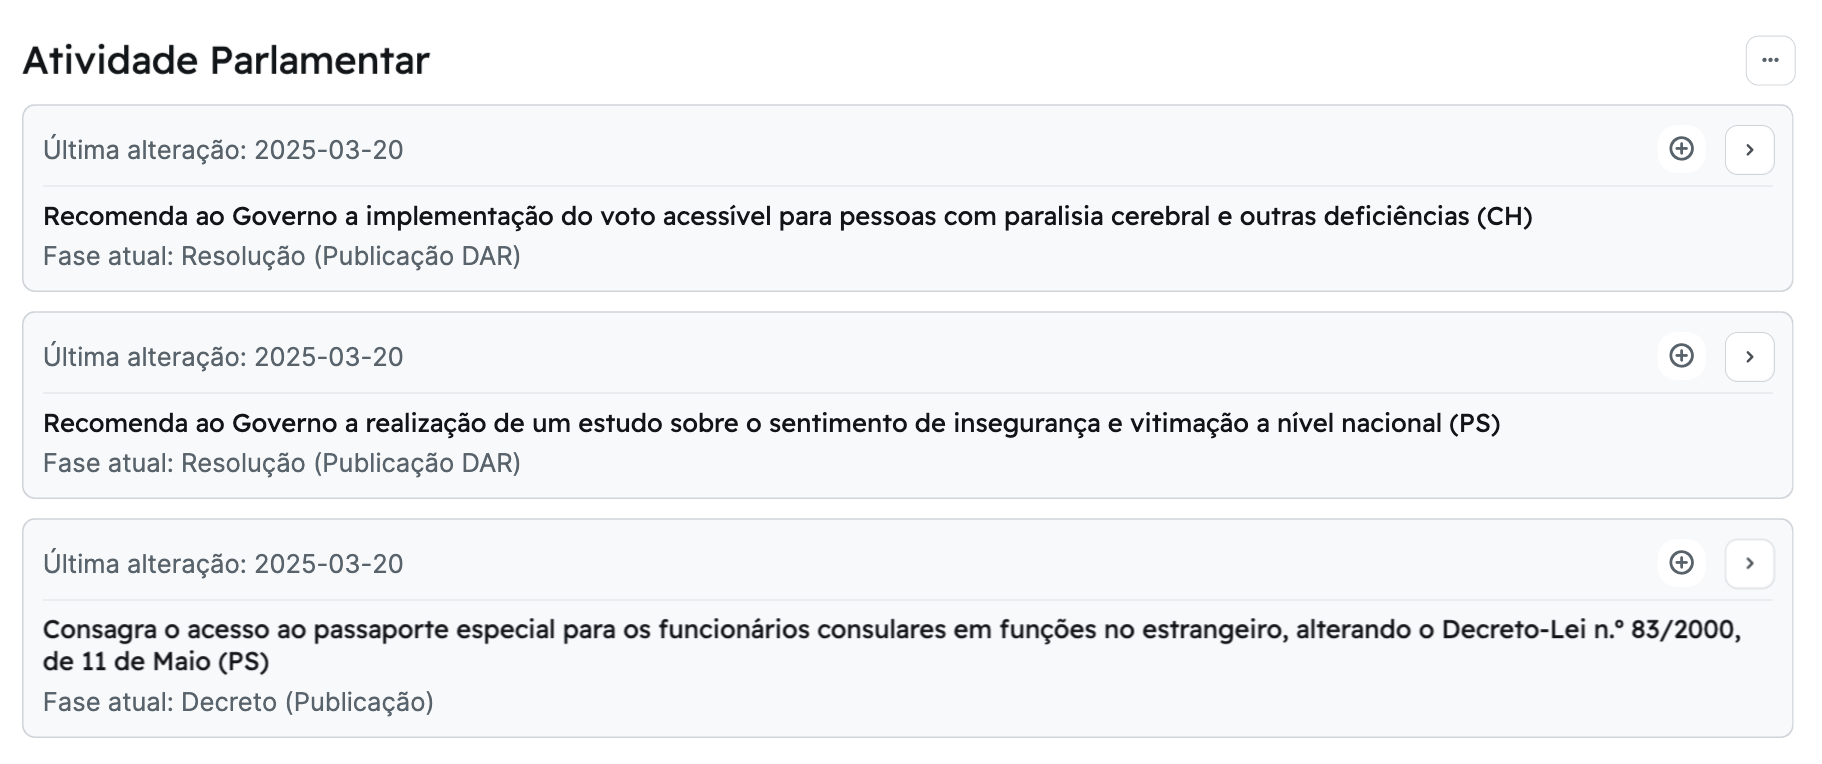Click Fase atual: Decreto (Publicação) text
Viewport: 1822px width, 764px height.
[238, 702]
